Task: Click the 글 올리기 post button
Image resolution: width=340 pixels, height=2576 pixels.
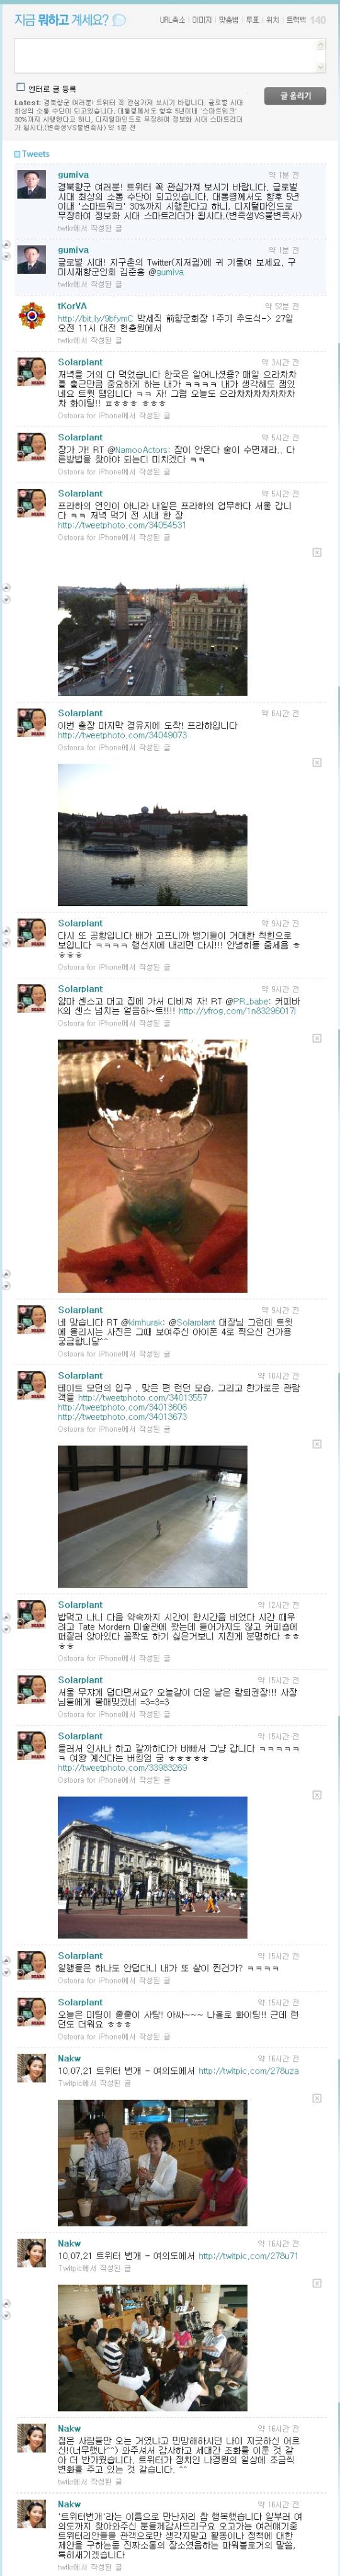Action: coord(295,96)
